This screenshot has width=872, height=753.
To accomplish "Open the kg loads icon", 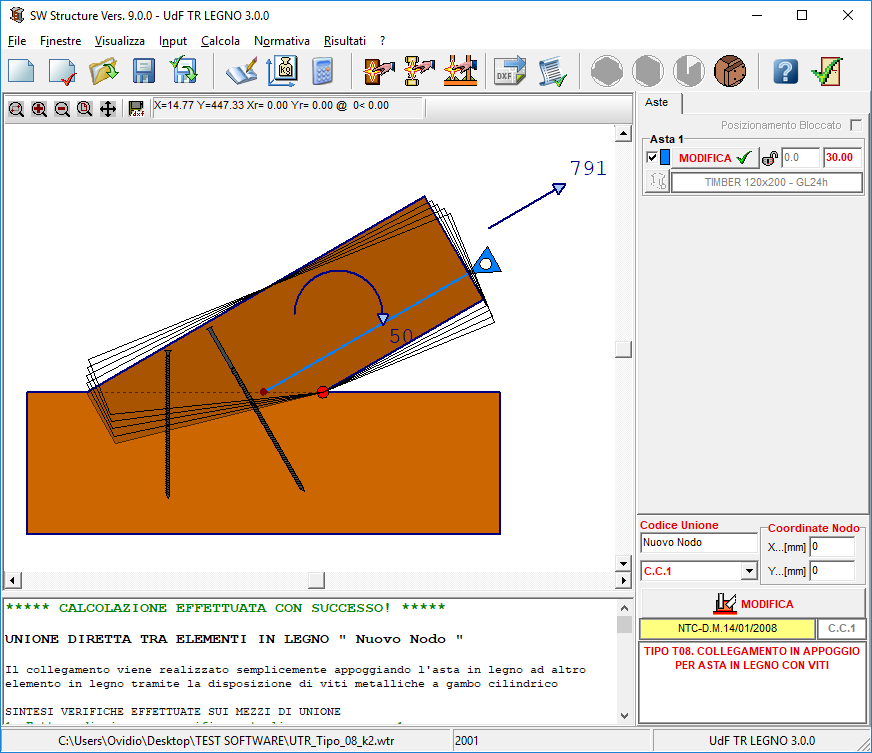I will pos(283,71).
